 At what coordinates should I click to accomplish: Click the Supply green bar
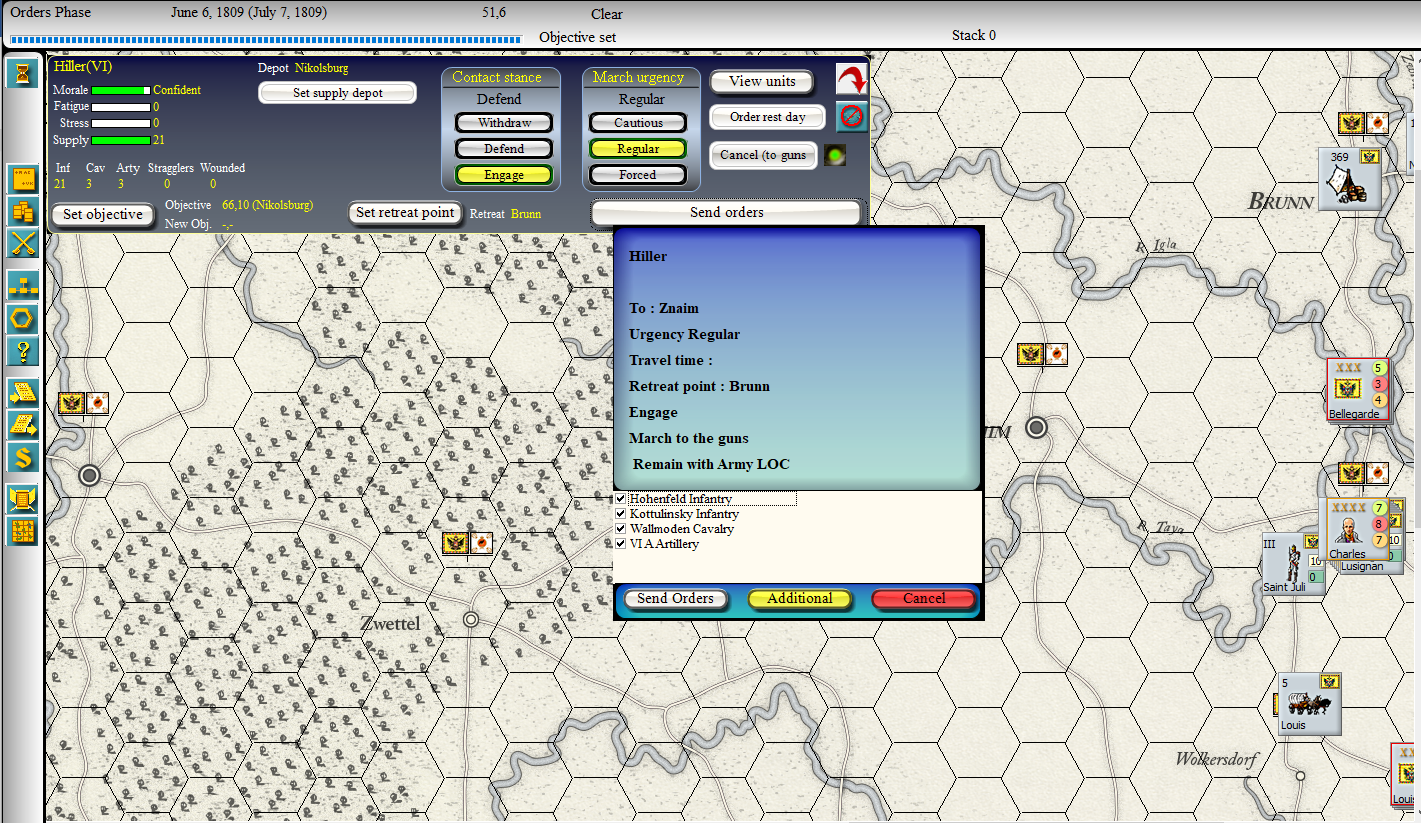click(x=121, y=140)
